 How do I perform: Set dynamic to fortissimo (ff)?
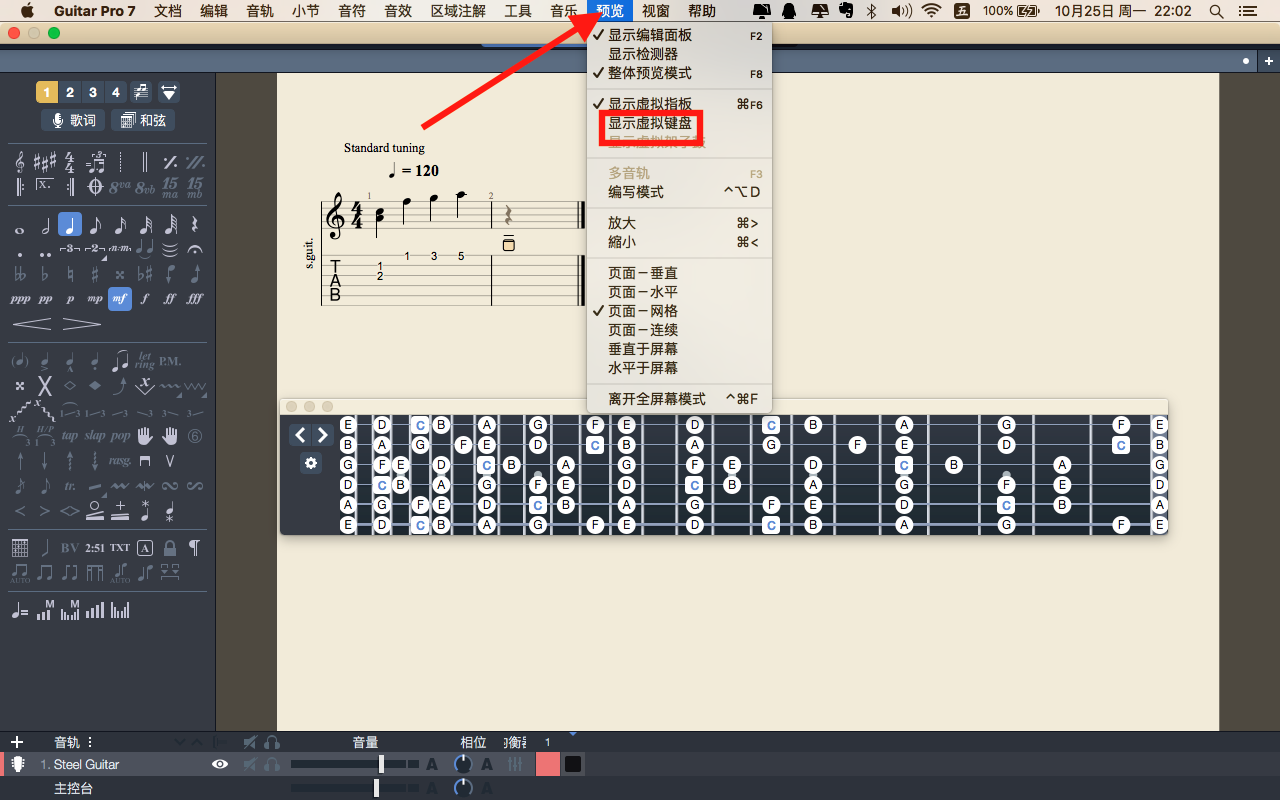coord(170,298)
